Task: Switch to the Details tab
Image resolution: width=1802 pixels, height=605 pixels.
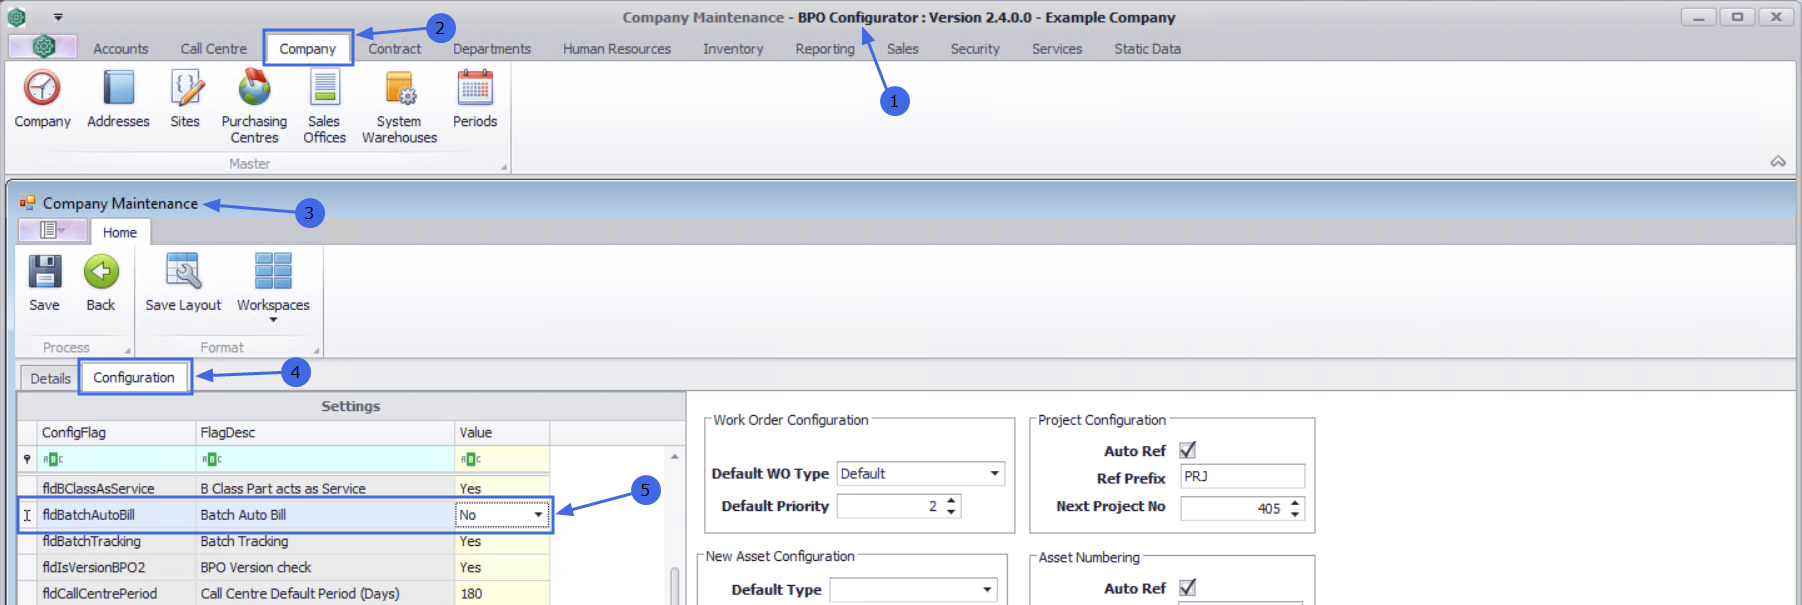Action: pos(50,378)
